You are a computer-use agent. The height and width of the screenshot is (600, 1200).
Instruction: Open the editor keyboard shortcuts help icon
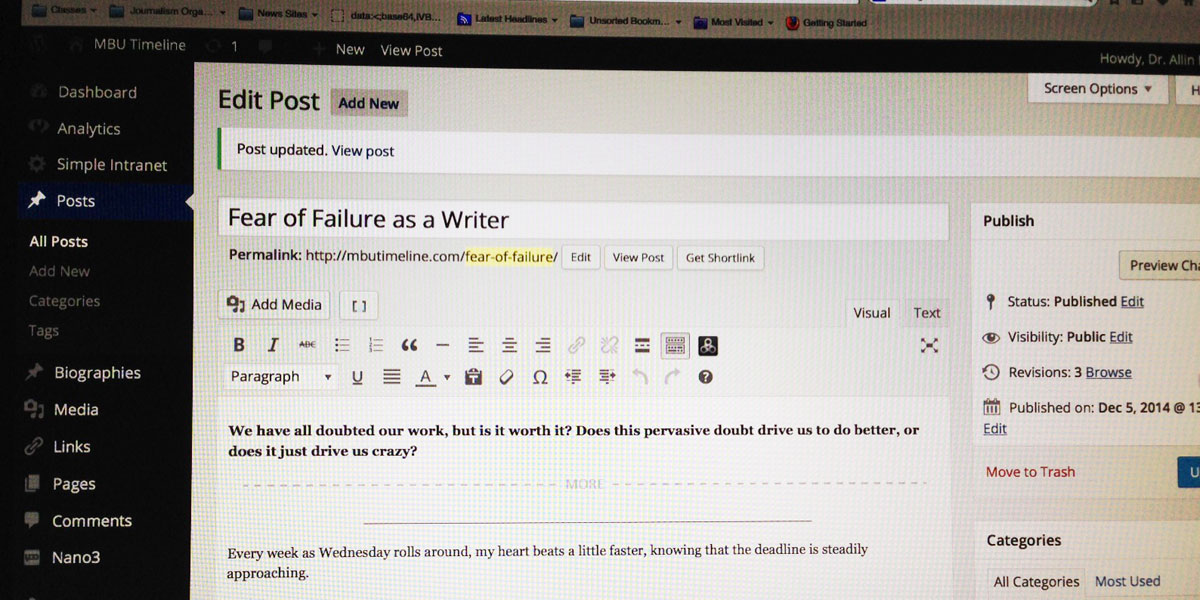click(706, 377)
